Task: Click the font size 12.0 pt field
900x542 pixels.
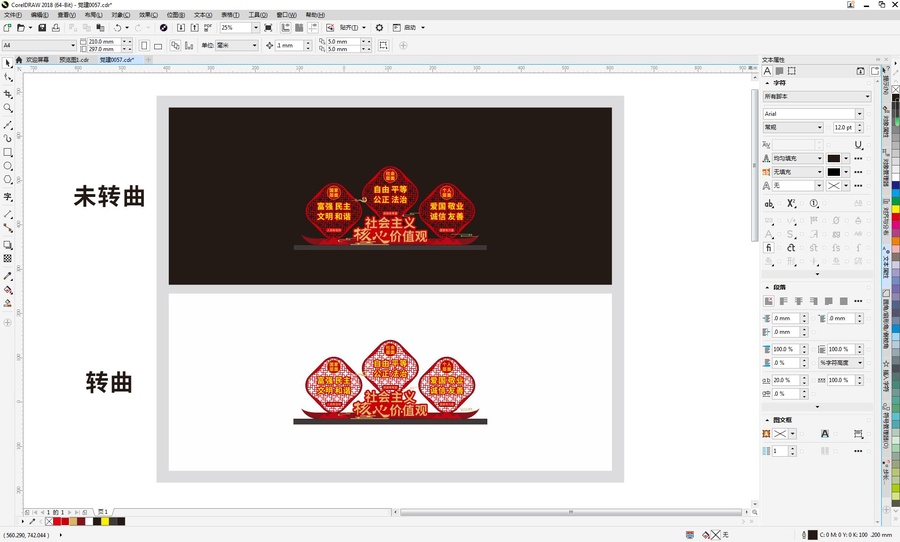Action: (843, 127)
